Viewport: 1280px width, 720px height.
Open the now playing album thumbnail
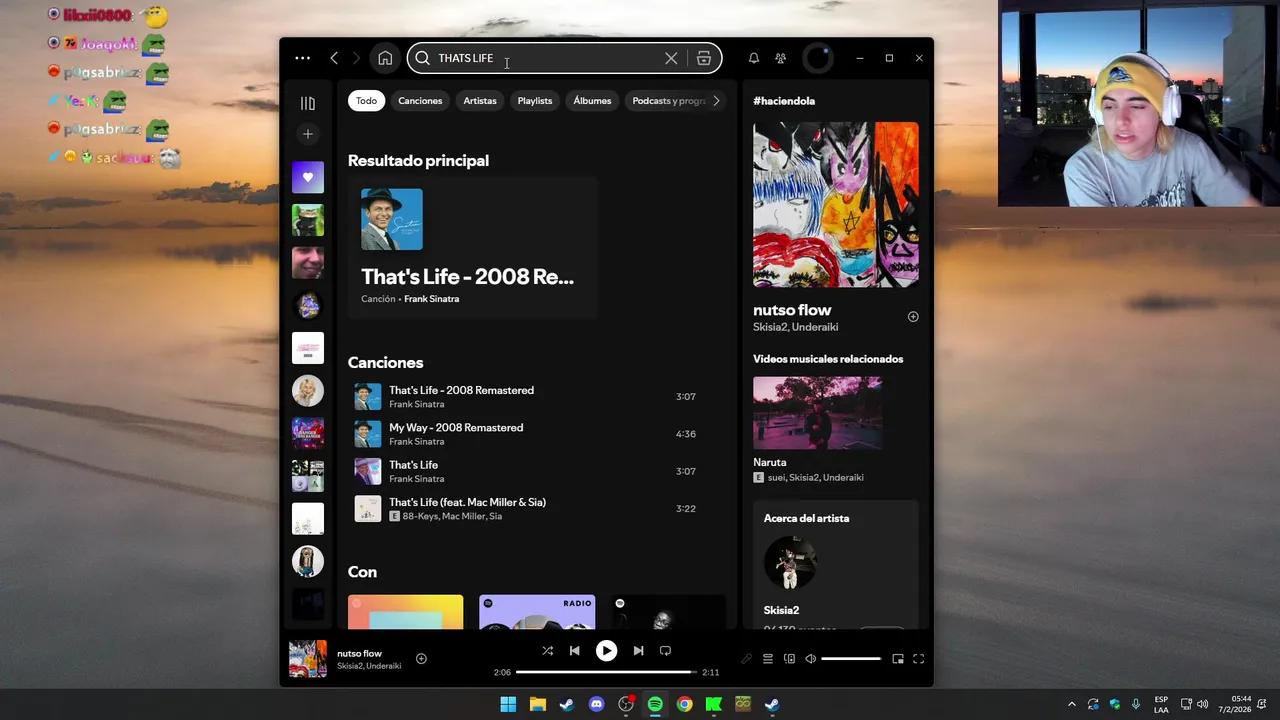tap(308, 659)
